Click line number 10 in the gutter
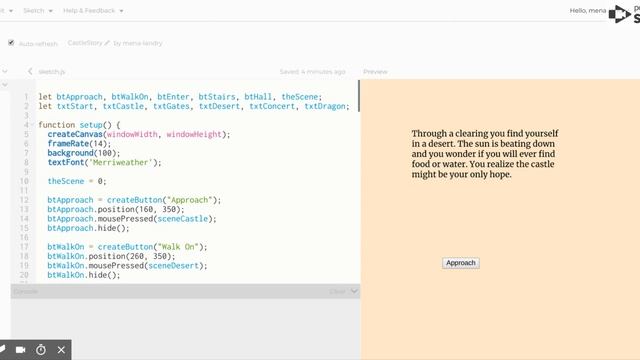 24,181
